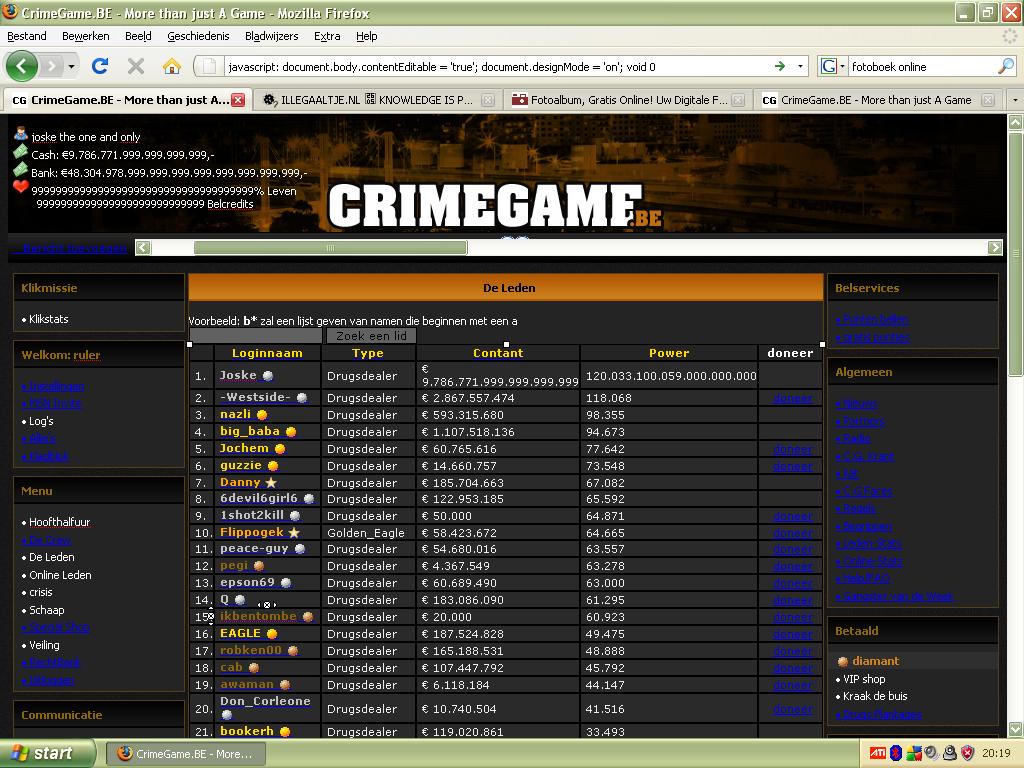
Task: Click the green Go arrow in address bar
Action: click(780, 66)
